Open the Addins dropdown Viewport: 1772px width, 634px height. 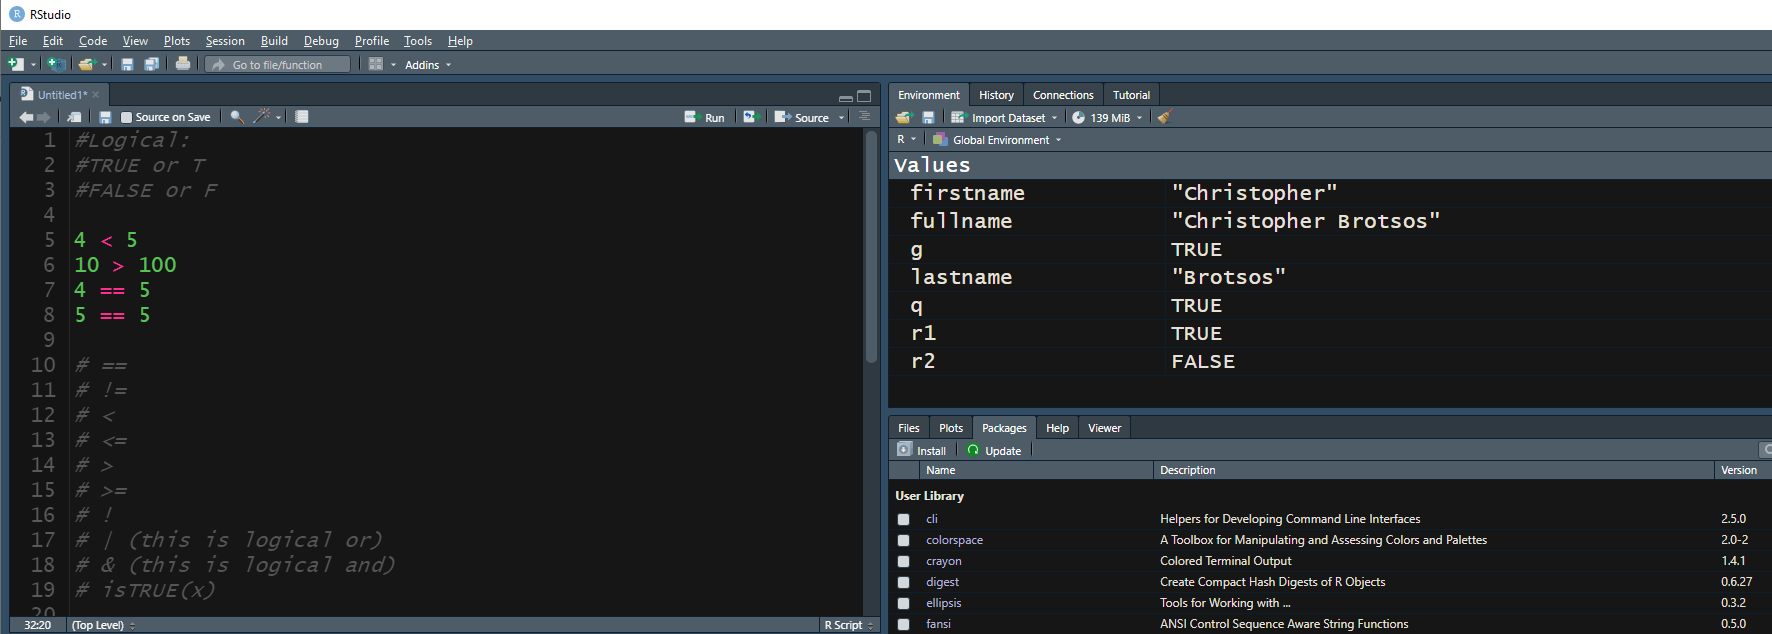pos(428,65)
